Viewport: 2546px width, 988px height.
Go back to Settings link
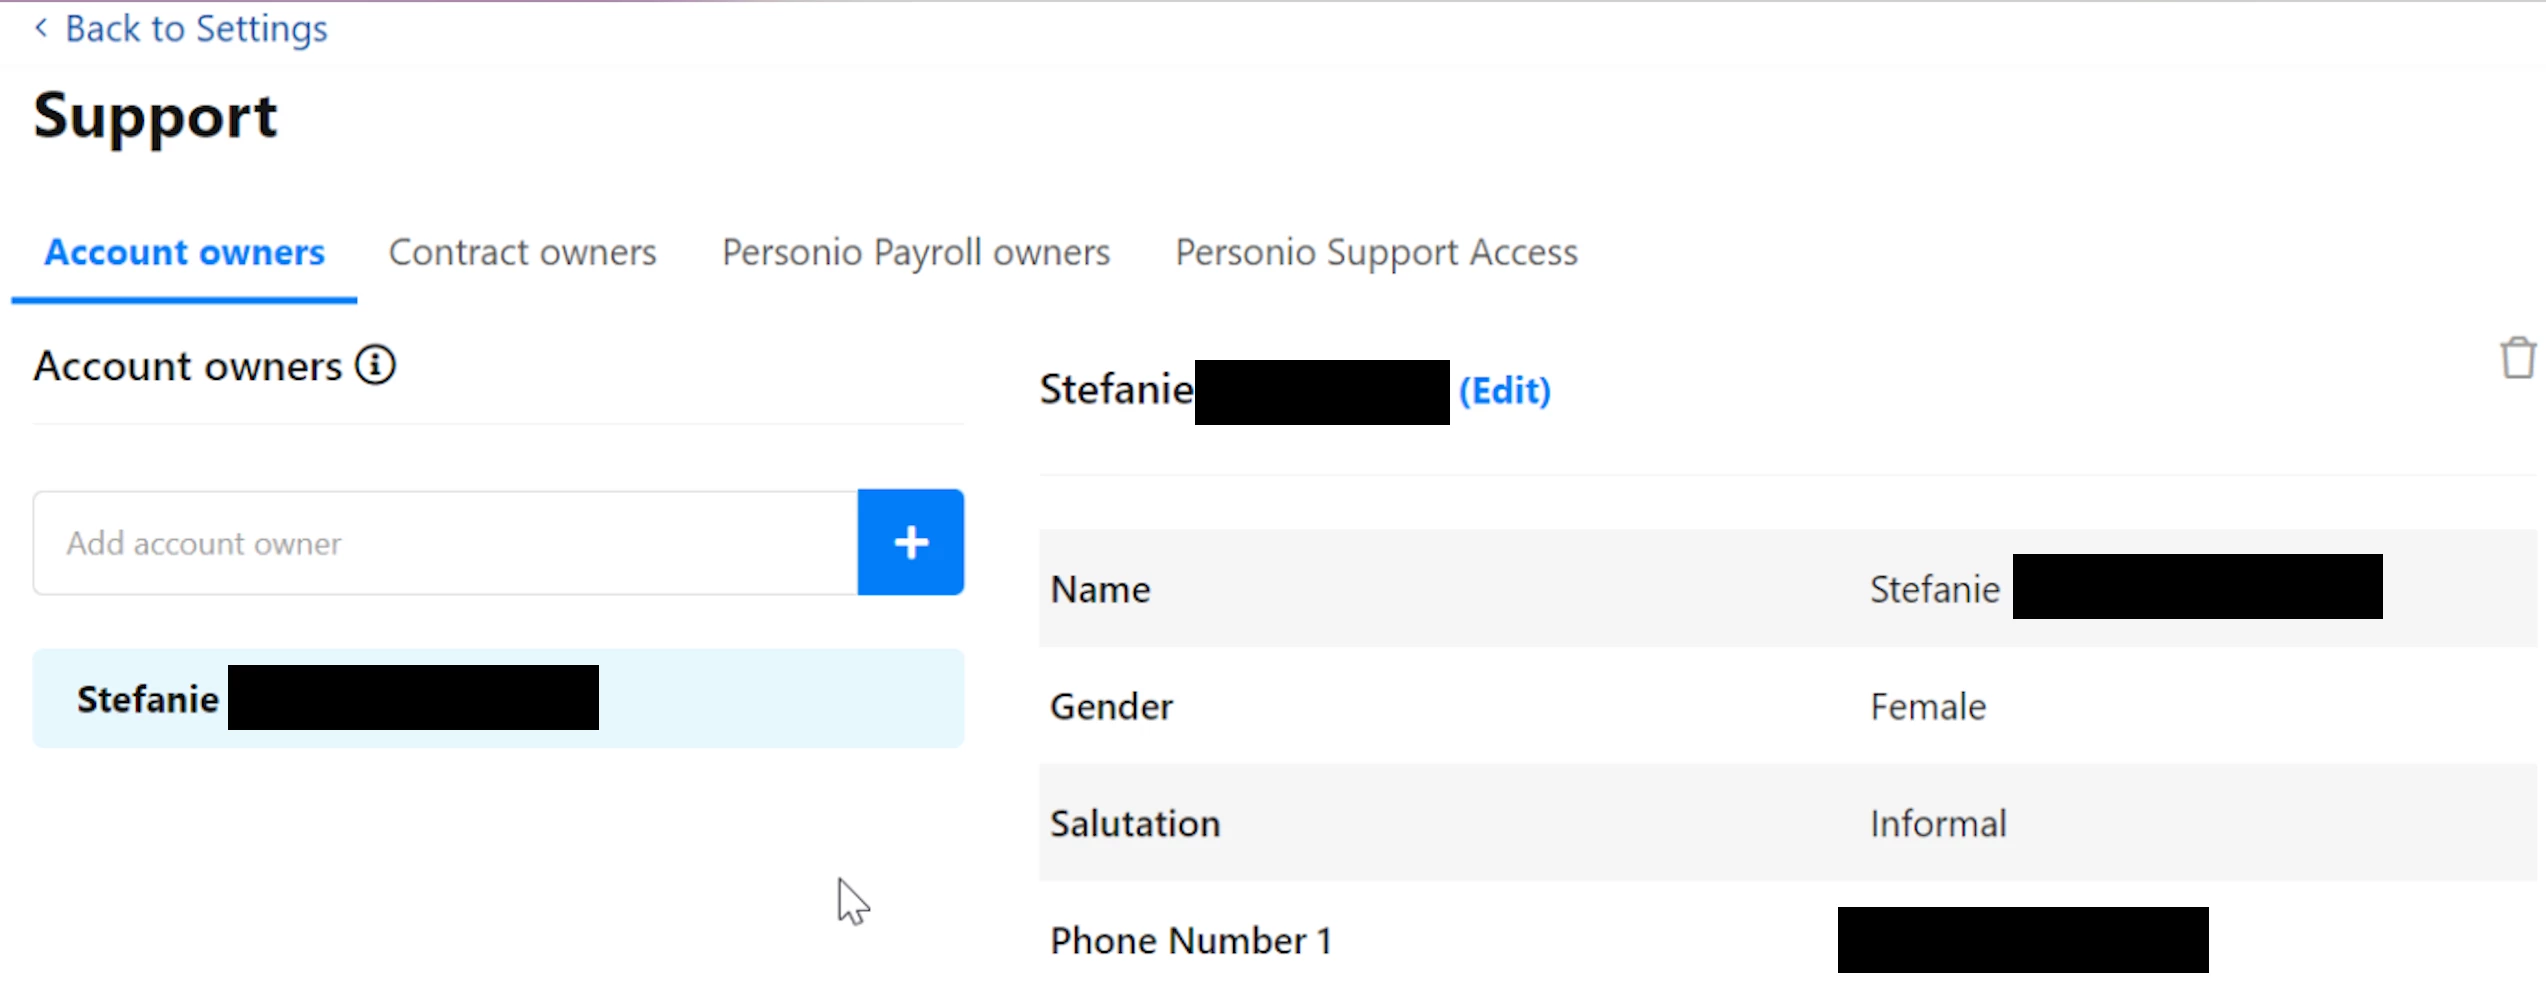pos(196,28)
